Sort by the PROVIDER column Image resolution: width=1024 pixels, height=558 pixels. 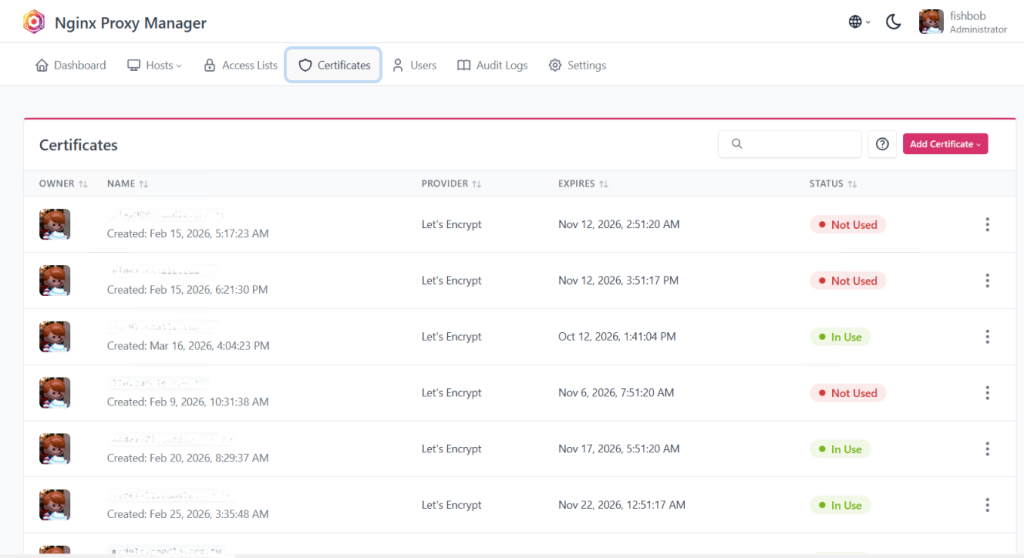451,184
